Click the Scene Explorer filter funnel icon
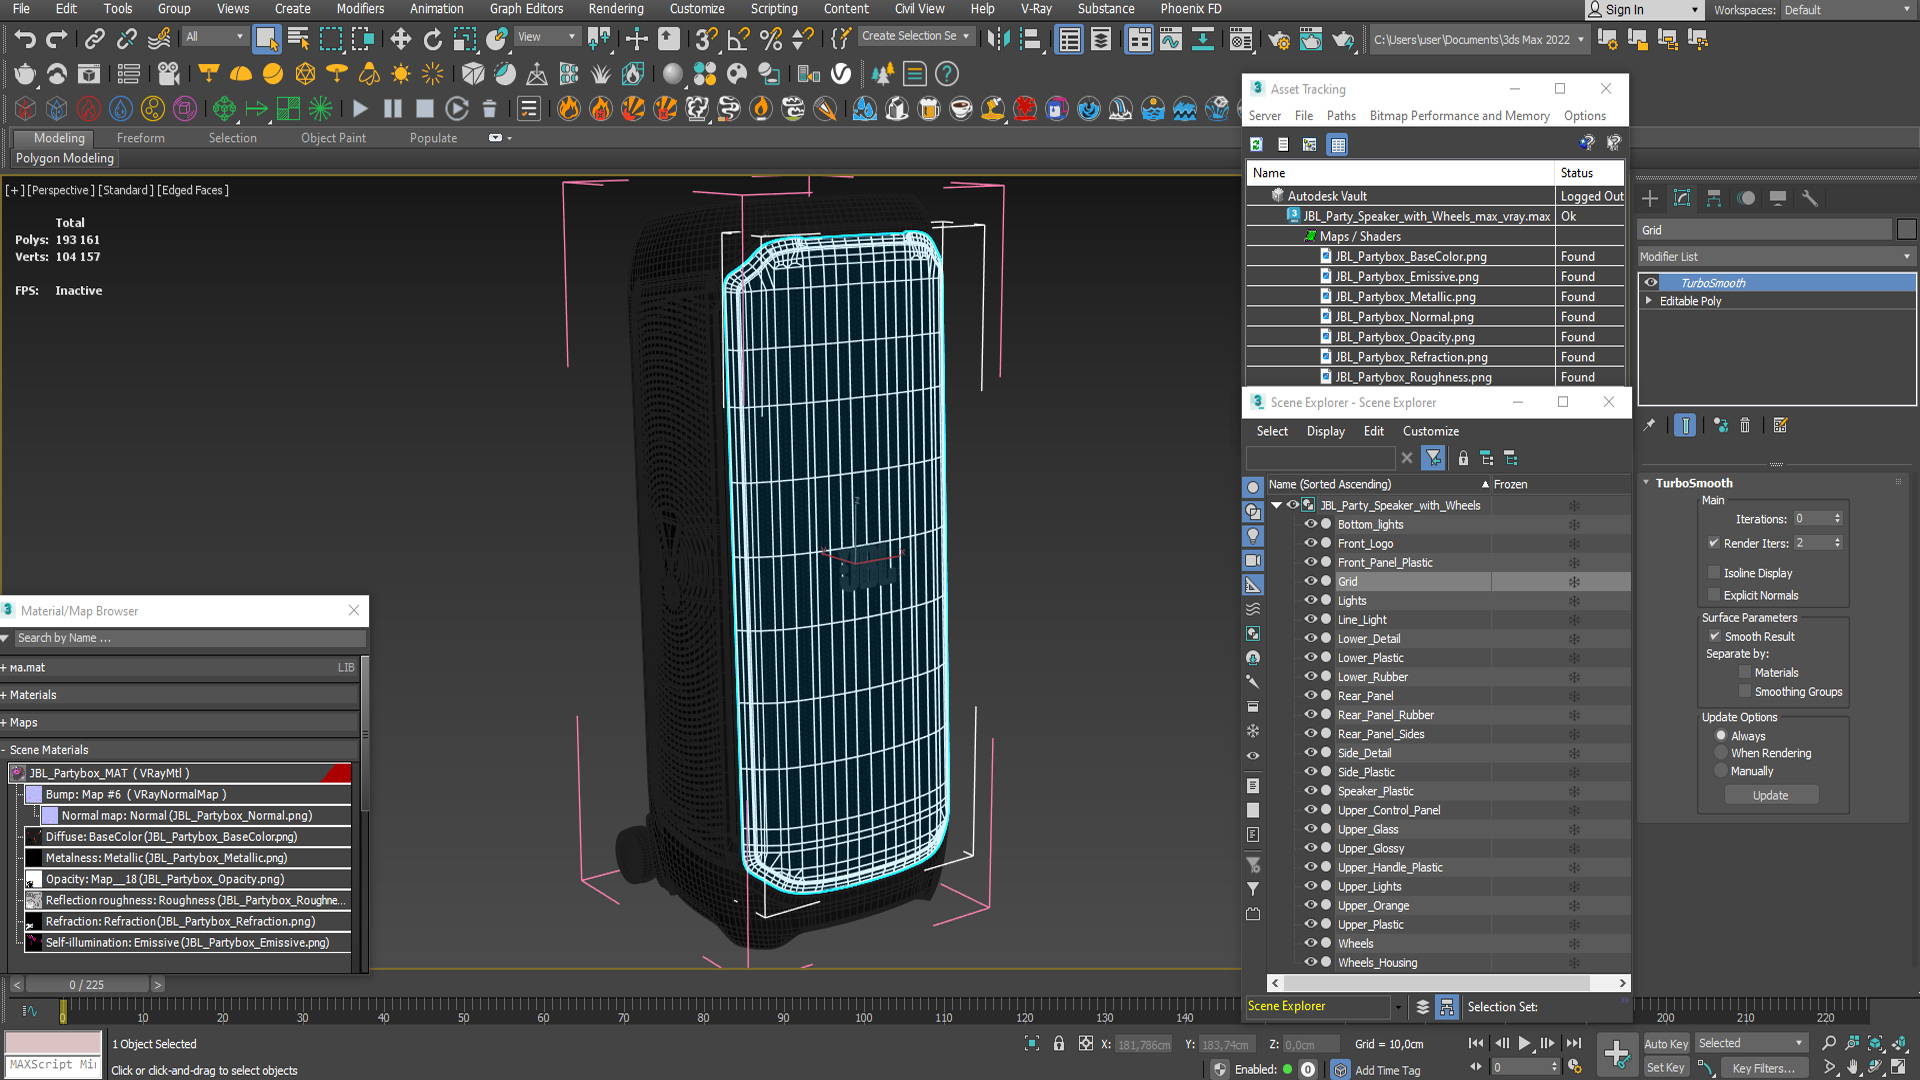 [1434, 458]
